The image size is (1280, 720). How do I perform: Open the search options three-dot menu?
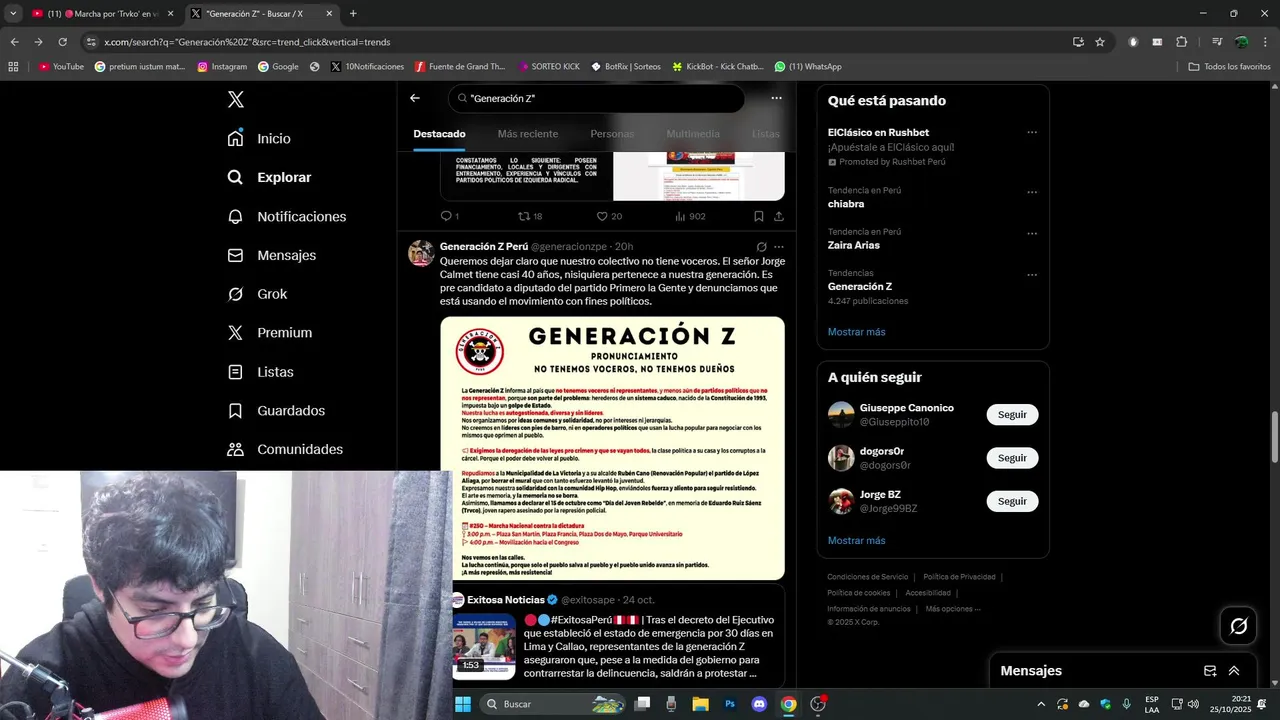[x=776, y=98]
